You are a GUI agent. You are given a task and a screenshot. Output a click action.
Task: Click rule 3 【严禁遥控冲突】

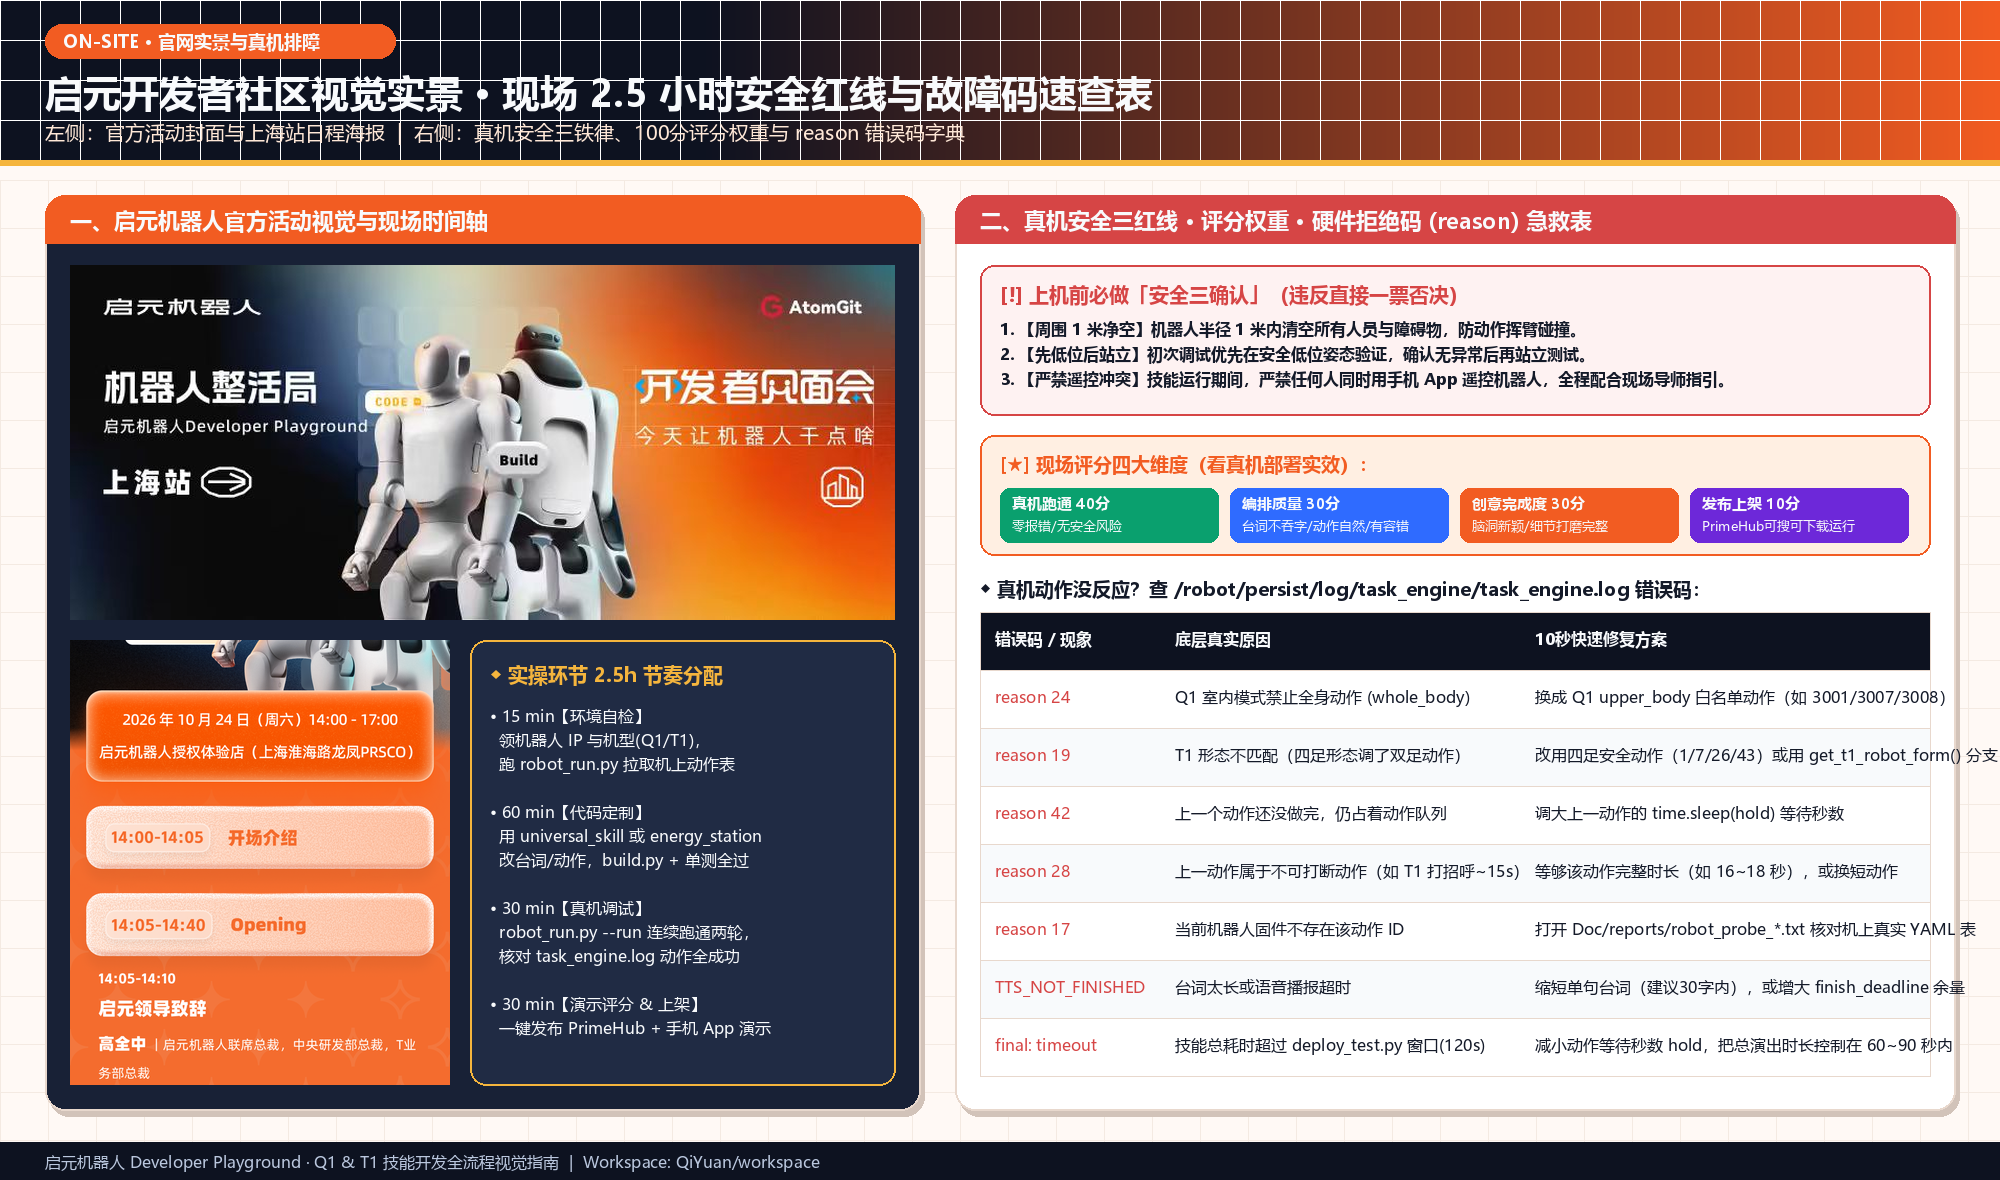tap(1364, 379)
